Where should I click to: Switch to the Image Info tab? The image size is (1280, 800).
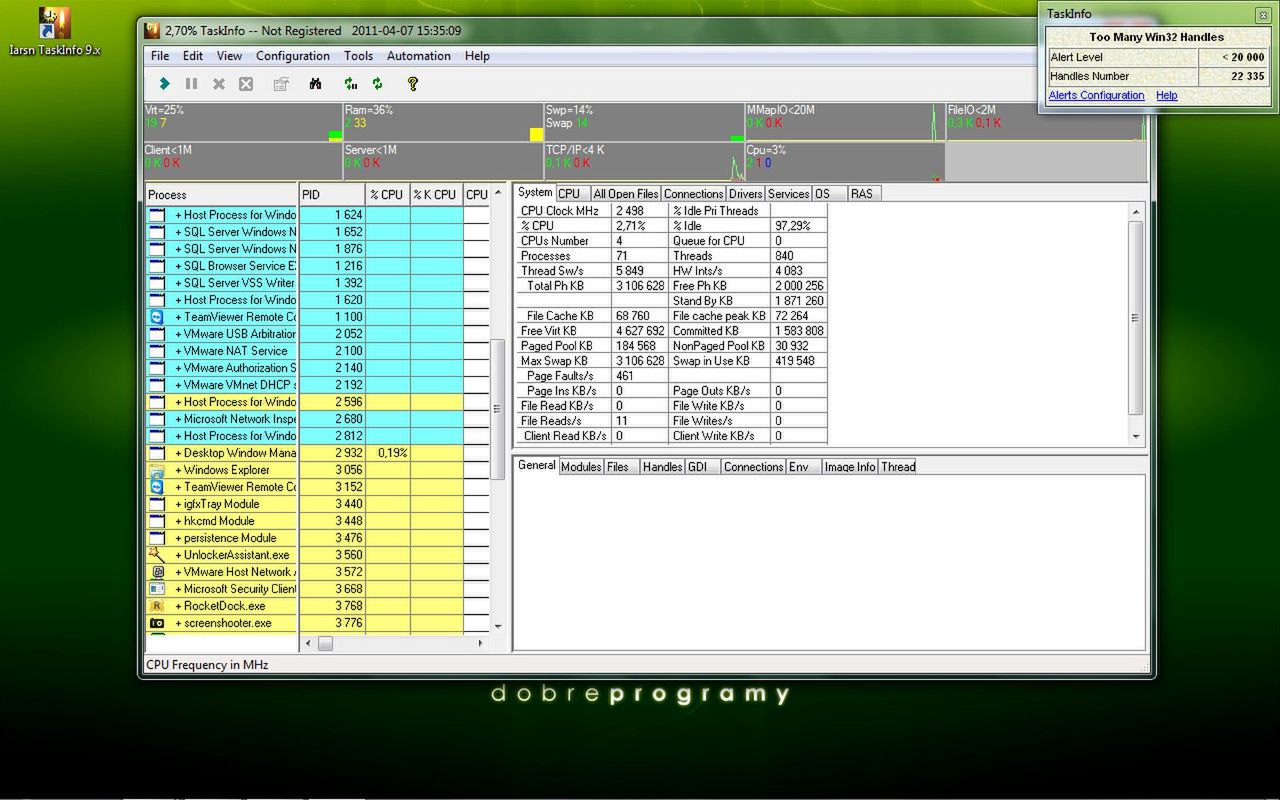pos(850,467)
